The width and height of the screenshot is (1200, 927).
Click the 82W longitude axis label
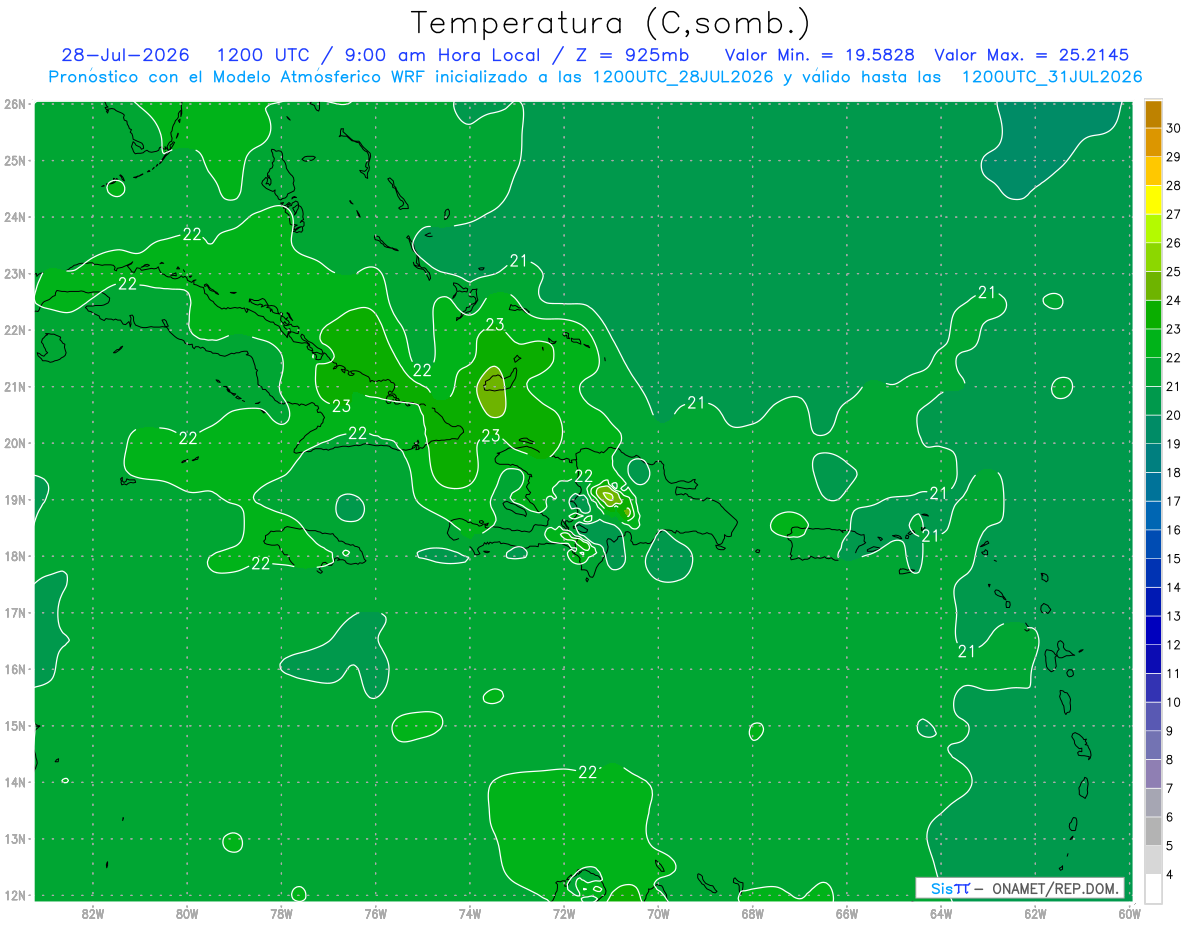(x=92, y=913)
